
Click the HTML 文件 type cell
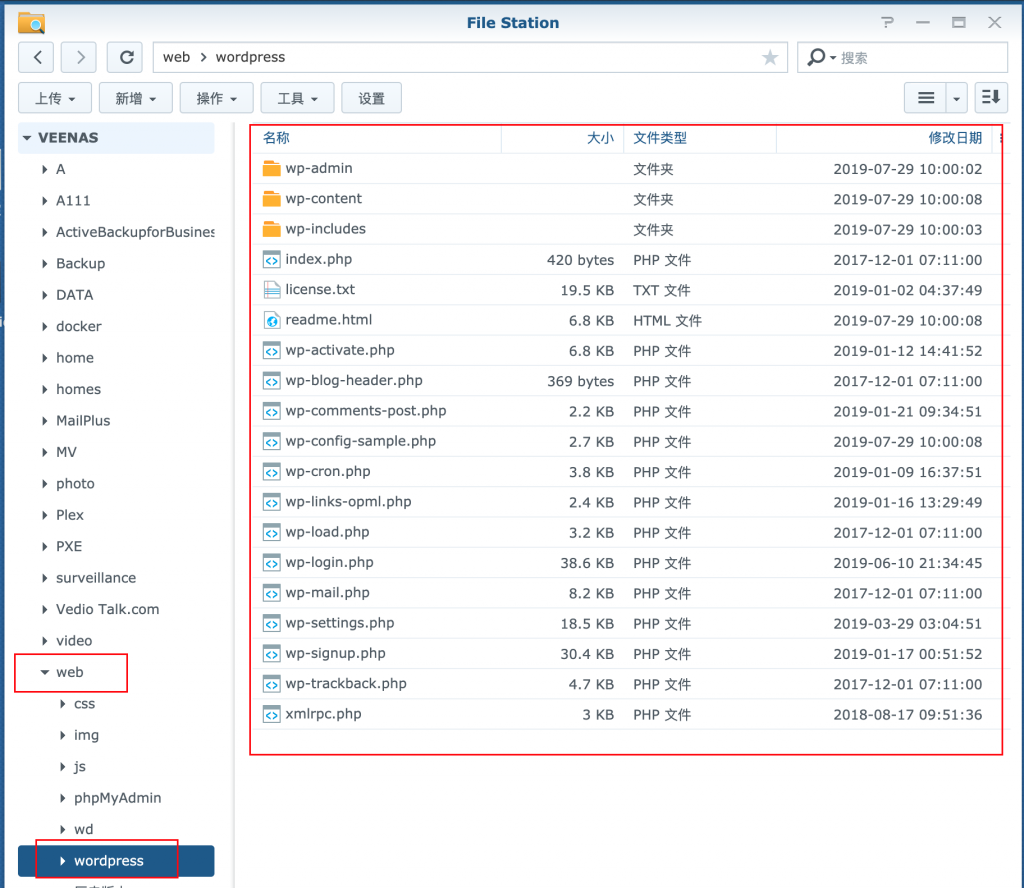(x=667, y=321)
